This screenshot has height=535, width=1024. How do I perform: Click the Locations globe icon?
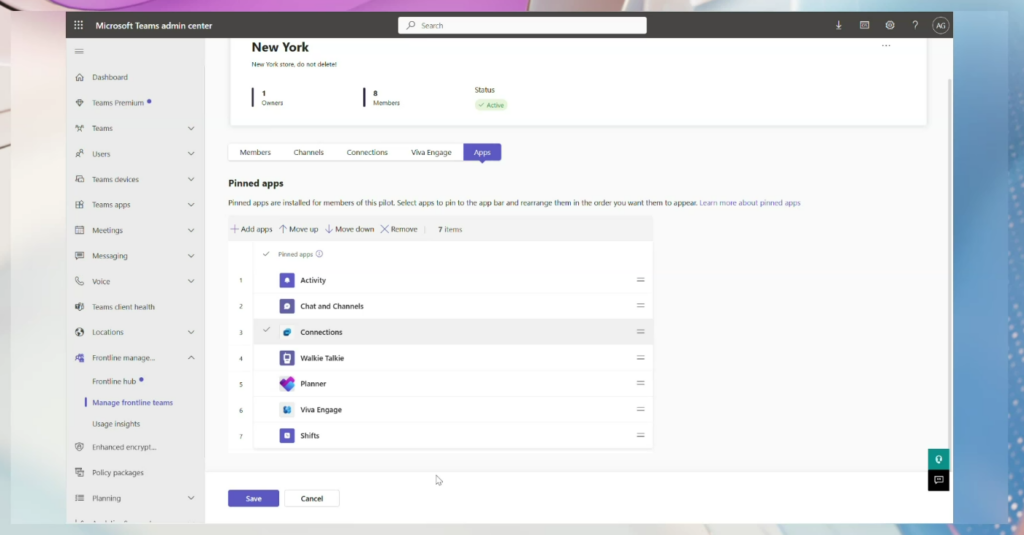click(80, 332)
